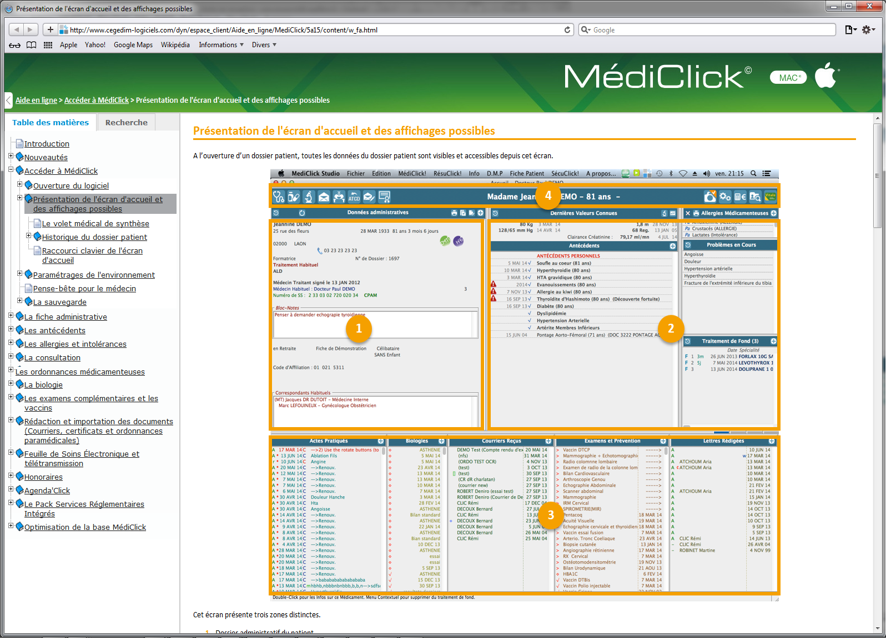886x638 pixels.
Task: Go forward with the browser forward arrow
Action: 31,29
